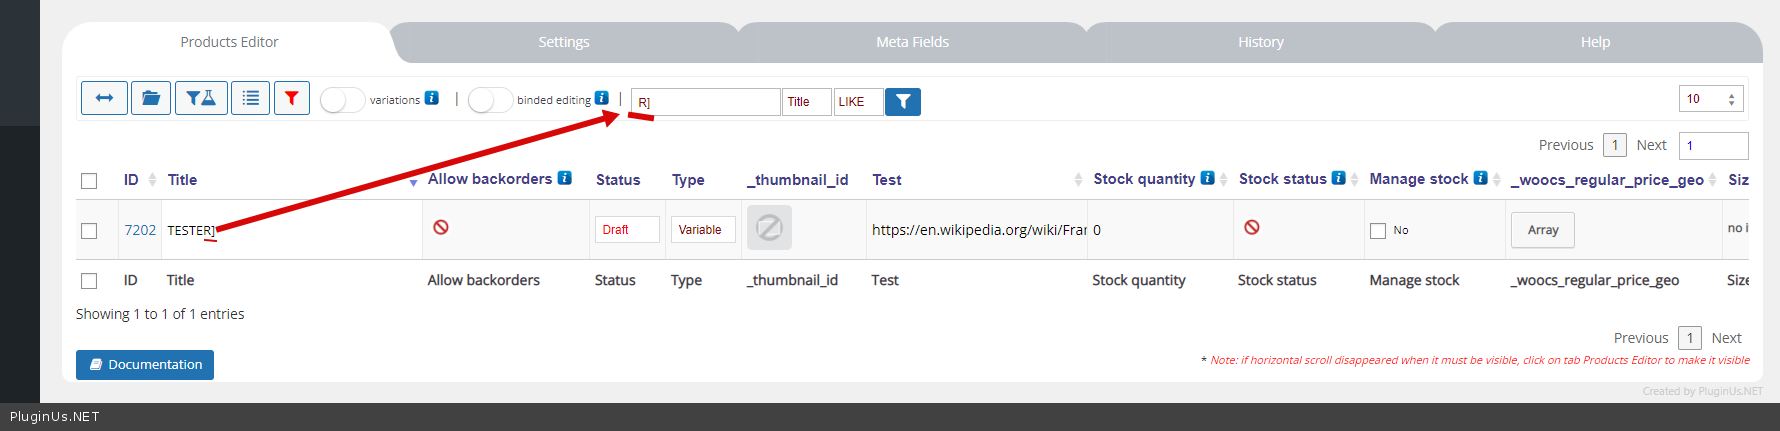Open the Title search field selector
This screenshot has height=431, width=1780.
coord(806,102)
